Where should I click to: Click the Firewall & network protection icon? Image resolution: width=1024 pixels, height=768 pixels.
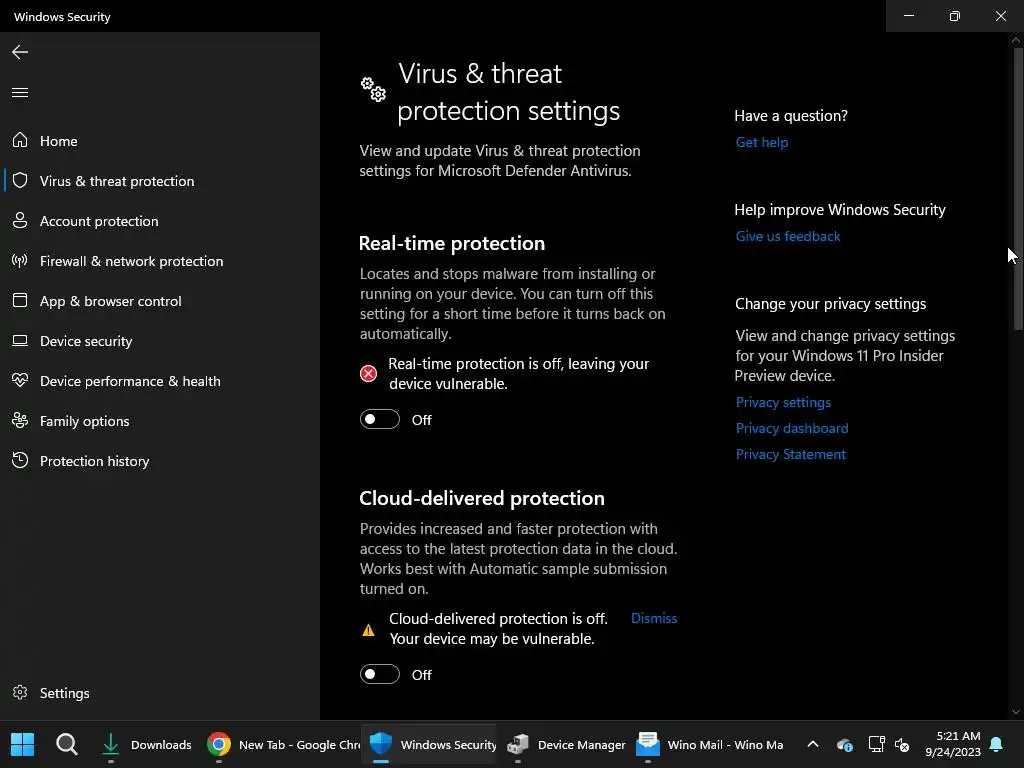click(x=20, y=261)
